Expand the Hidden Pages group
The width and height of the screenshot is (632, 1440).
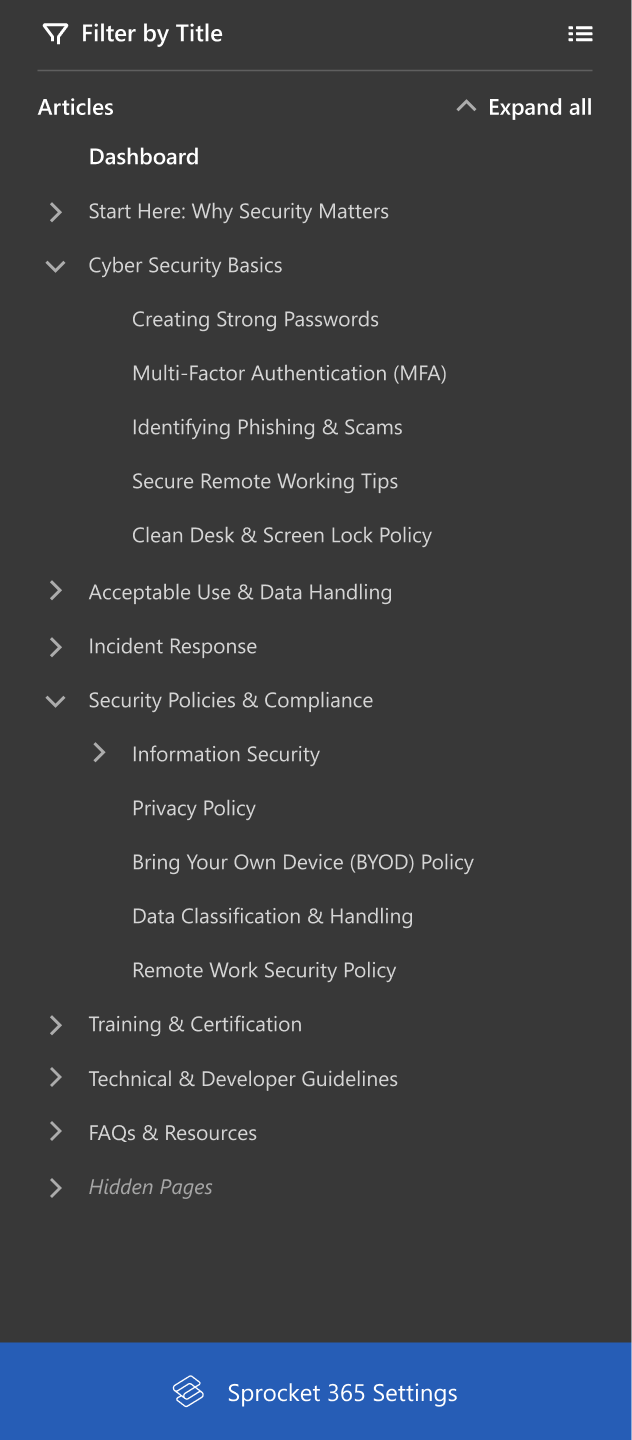pyautogui.click(x=56, y=1187)
